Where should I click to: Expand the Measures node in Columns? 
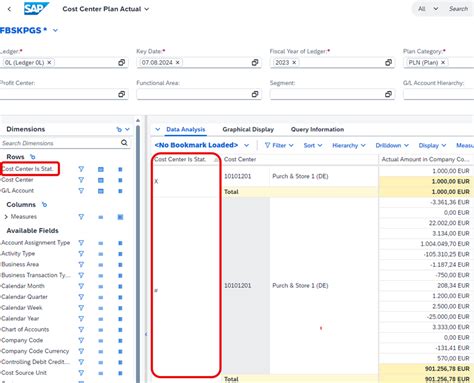tap(6, 217)
